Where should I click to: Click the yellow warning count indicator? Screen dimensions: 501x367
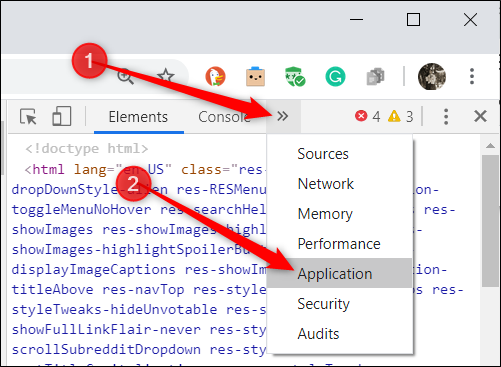(401, 116)
